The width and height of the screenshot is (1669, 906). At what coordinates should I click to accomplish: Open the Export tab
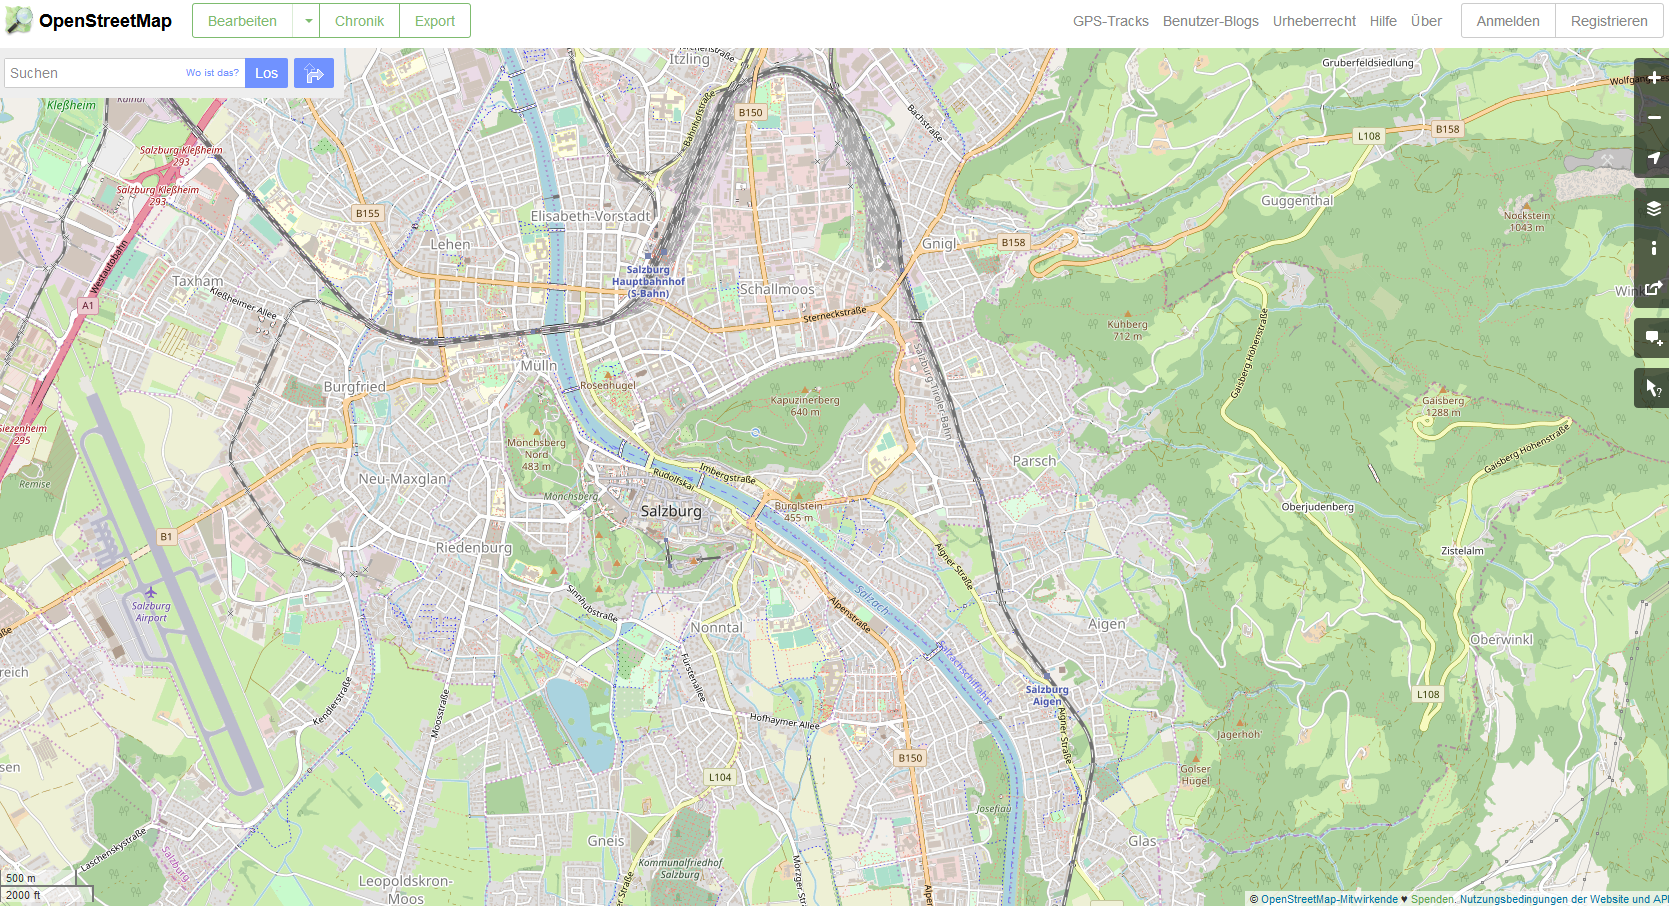(x=434, y=20)
